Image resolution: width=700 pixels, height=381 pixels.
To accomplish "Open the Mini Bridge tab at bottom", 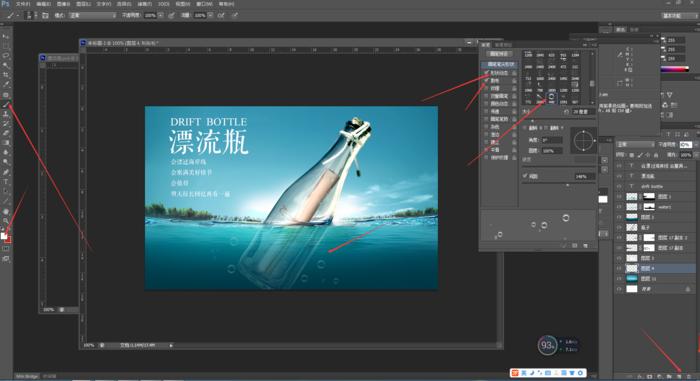I will [27, 377].
